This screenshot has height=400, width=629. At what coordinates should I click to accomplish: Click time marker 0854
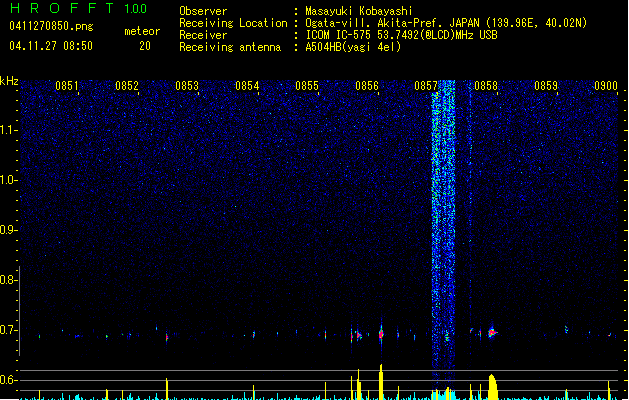pyautogui.click(x=247, y=86)
